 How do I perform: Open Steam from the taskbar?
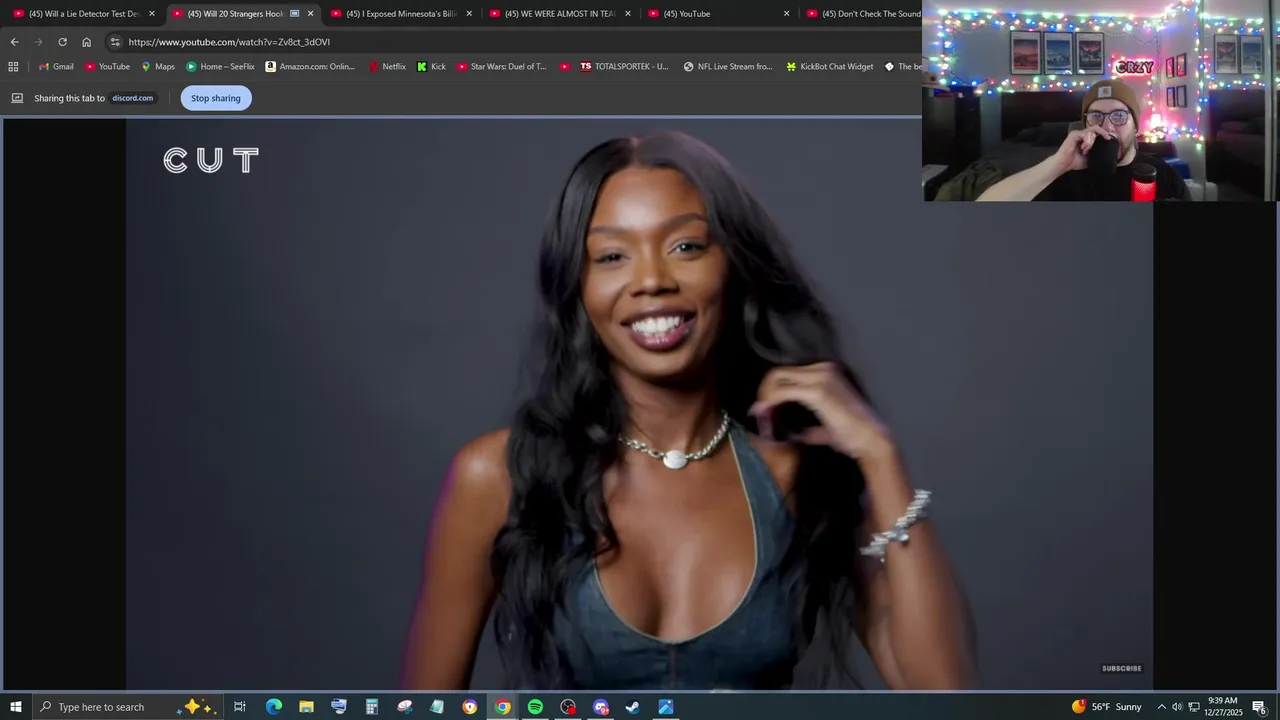[x=633, y=707]
